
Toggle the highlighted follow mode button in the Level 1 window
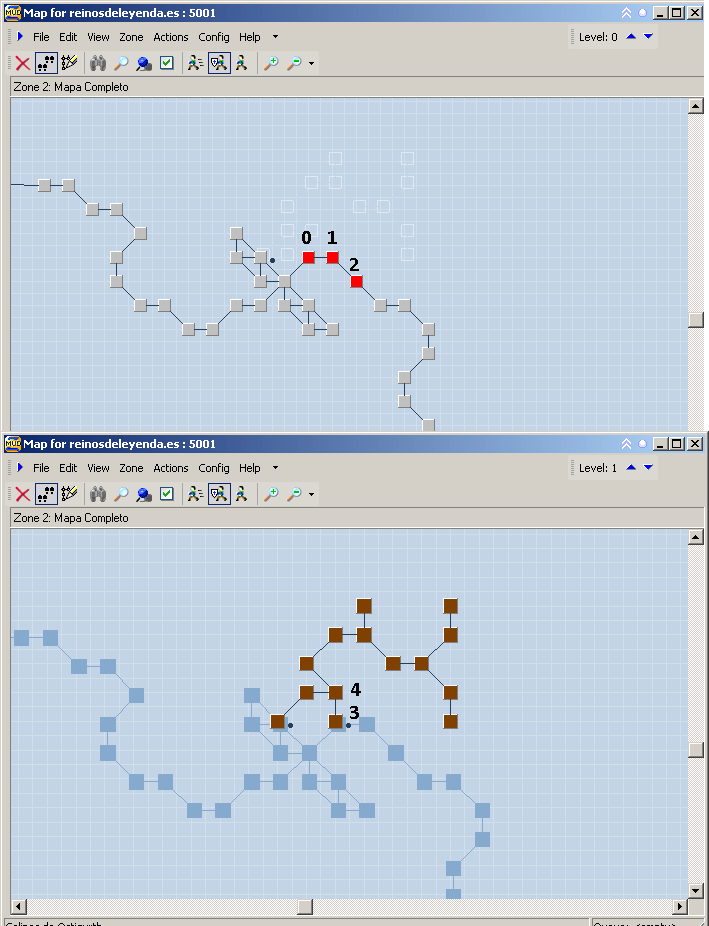point(218,494)
